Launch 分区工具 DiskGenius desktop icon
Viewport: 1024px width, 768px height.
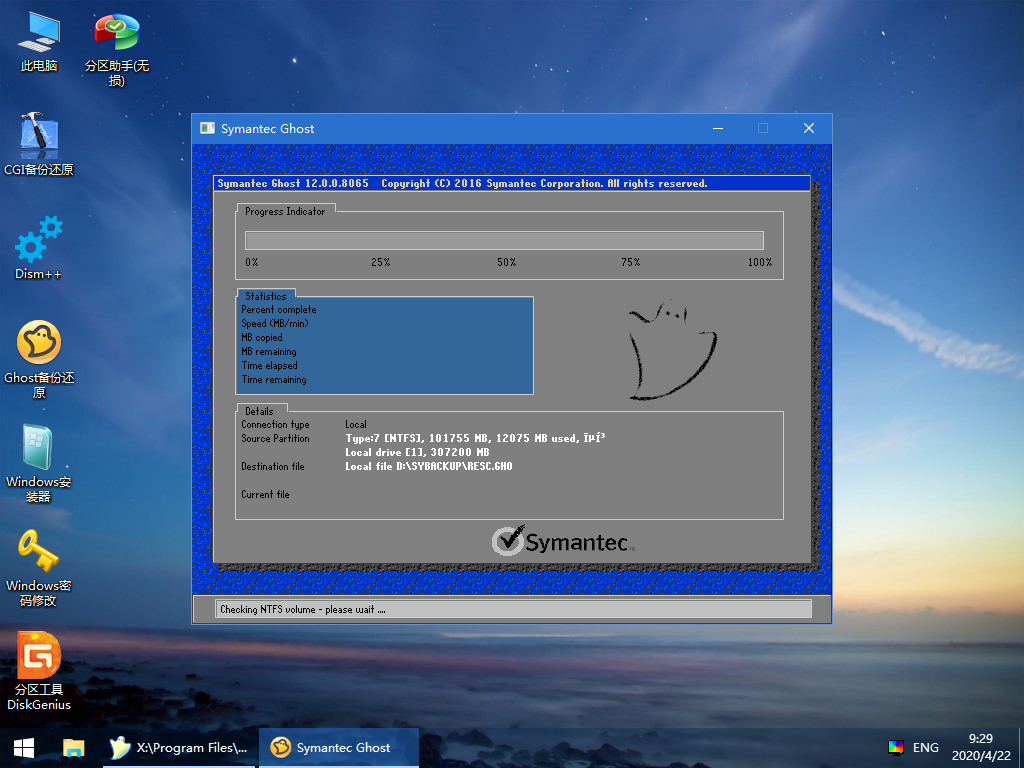[x=39, y=671]
